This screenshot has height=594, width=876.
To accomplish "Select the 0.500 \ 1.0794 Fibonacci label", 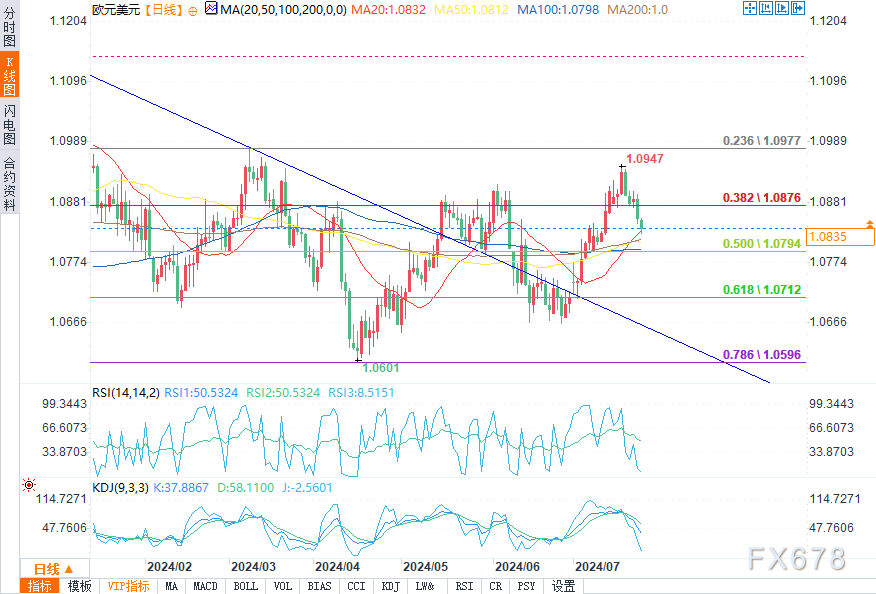I will [x=761, y=244].
